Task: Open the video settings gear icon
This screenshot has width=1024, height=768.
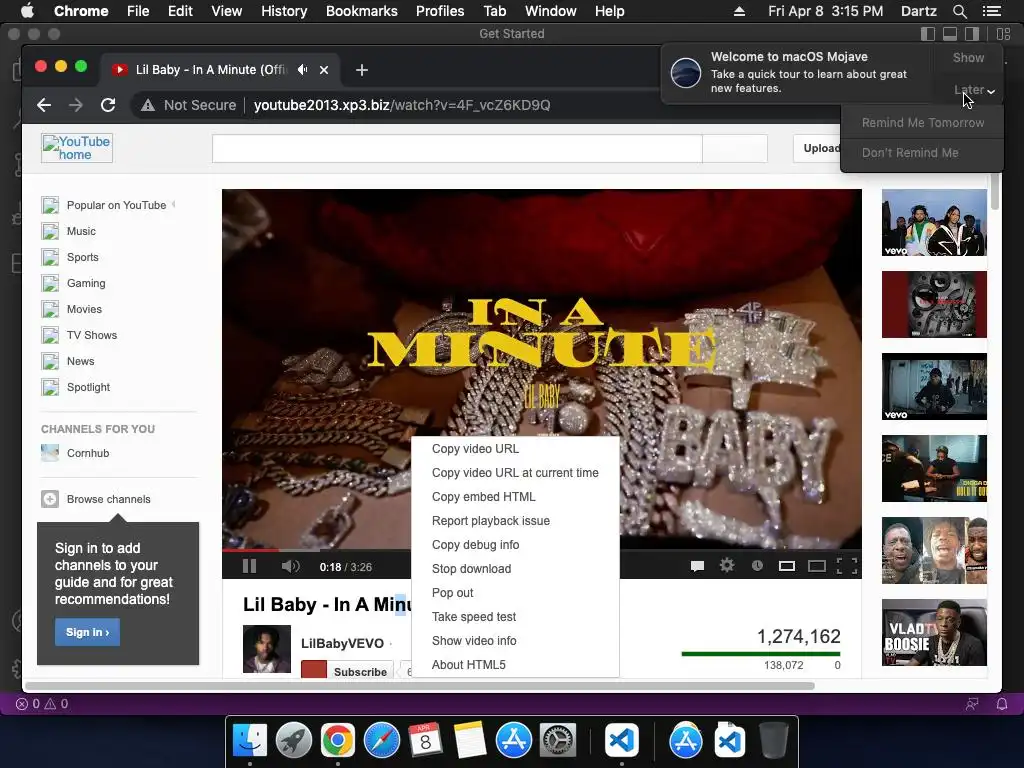Action: pyautogui.click(x=727, y=566)
